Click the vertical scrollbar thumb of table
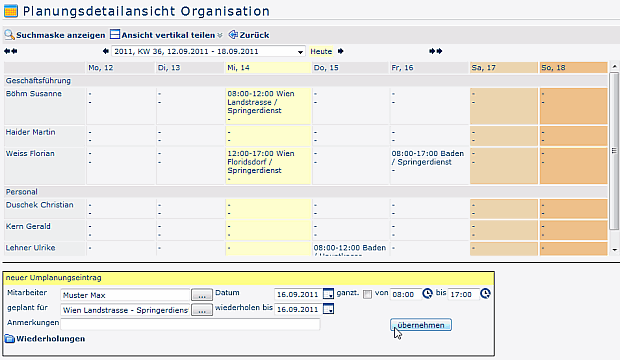620x360 pixels. pyautogui.click(x=614, y=151)
